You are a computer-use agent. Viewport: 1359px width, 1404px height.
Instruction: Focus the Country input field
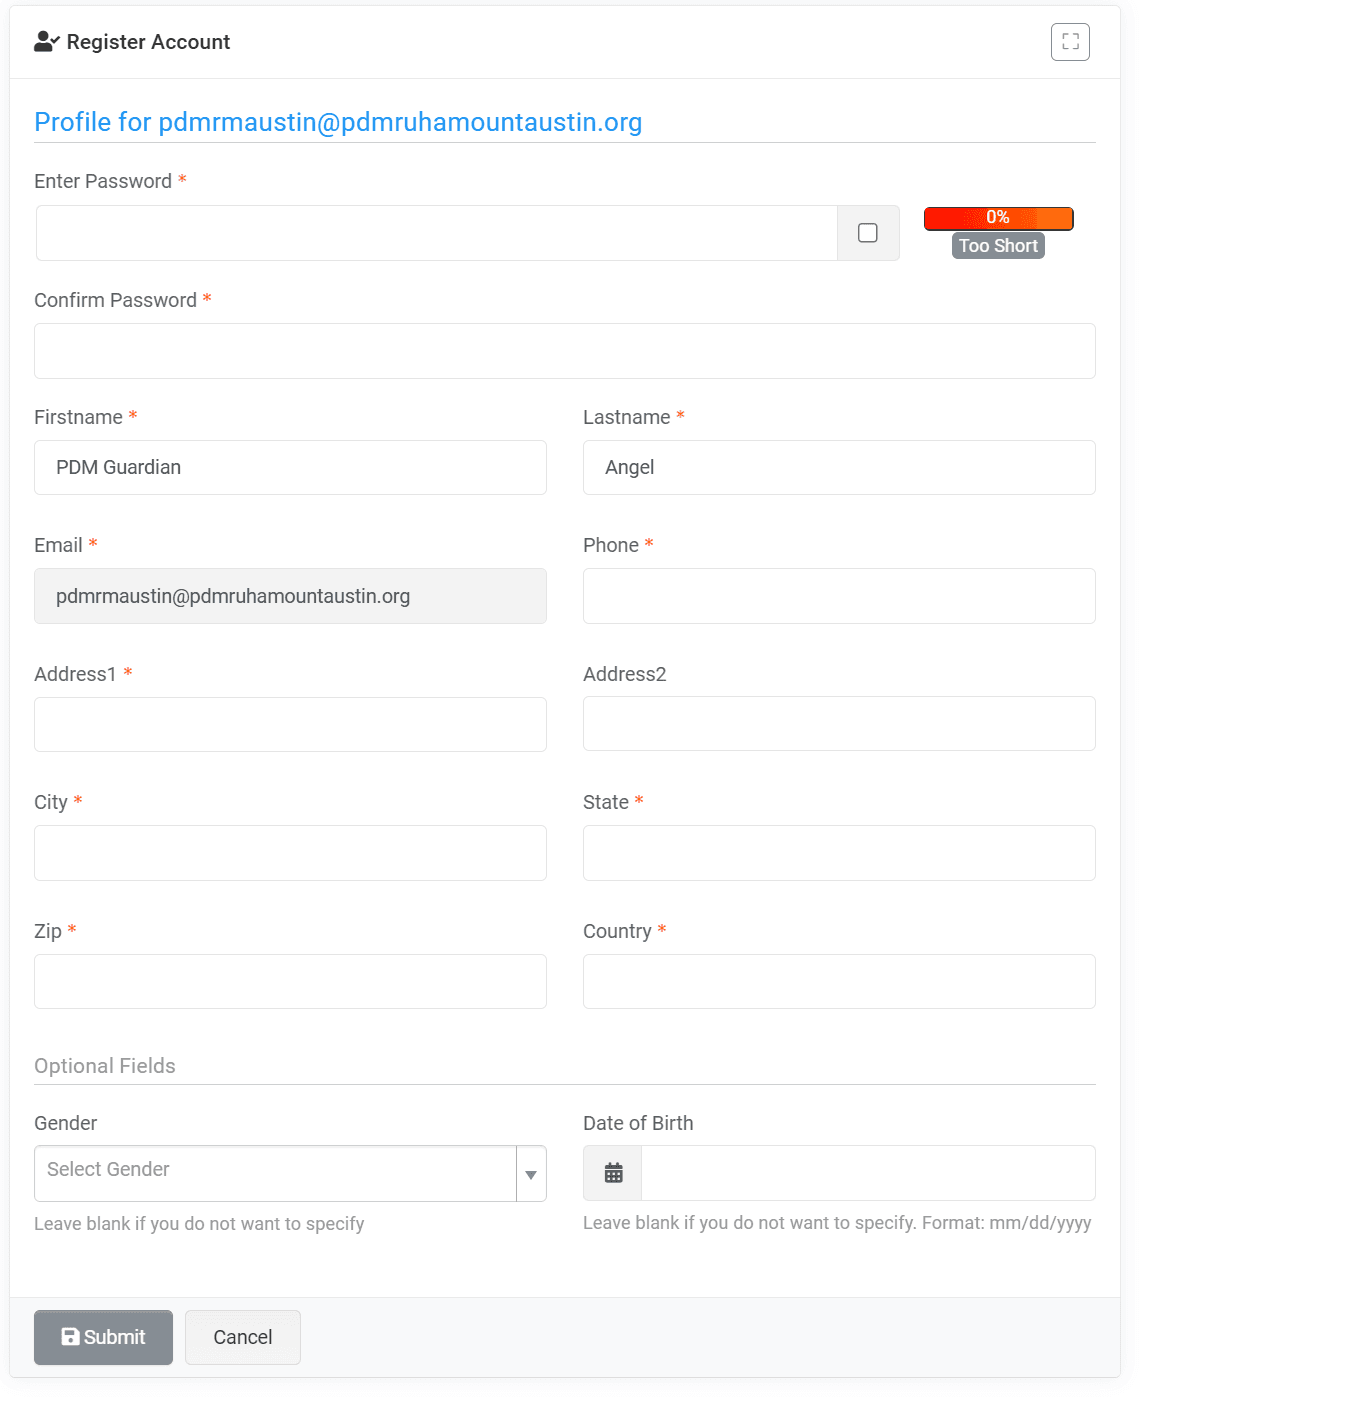(839, 981)
